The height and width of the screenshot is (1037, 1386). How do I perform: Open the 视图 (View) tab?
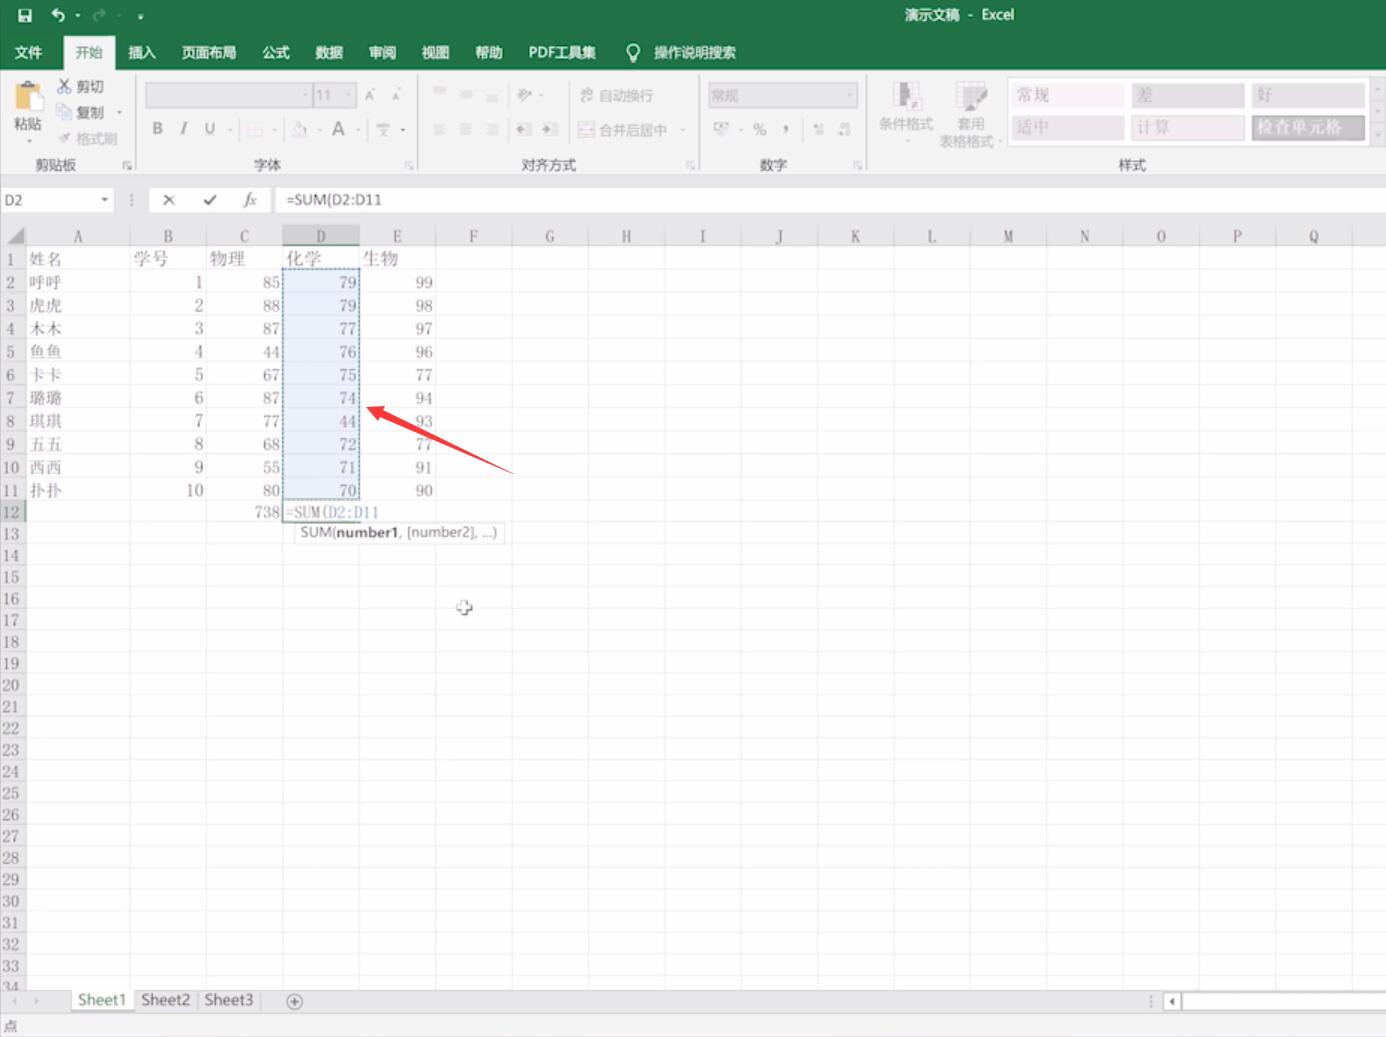click(435, 52)
